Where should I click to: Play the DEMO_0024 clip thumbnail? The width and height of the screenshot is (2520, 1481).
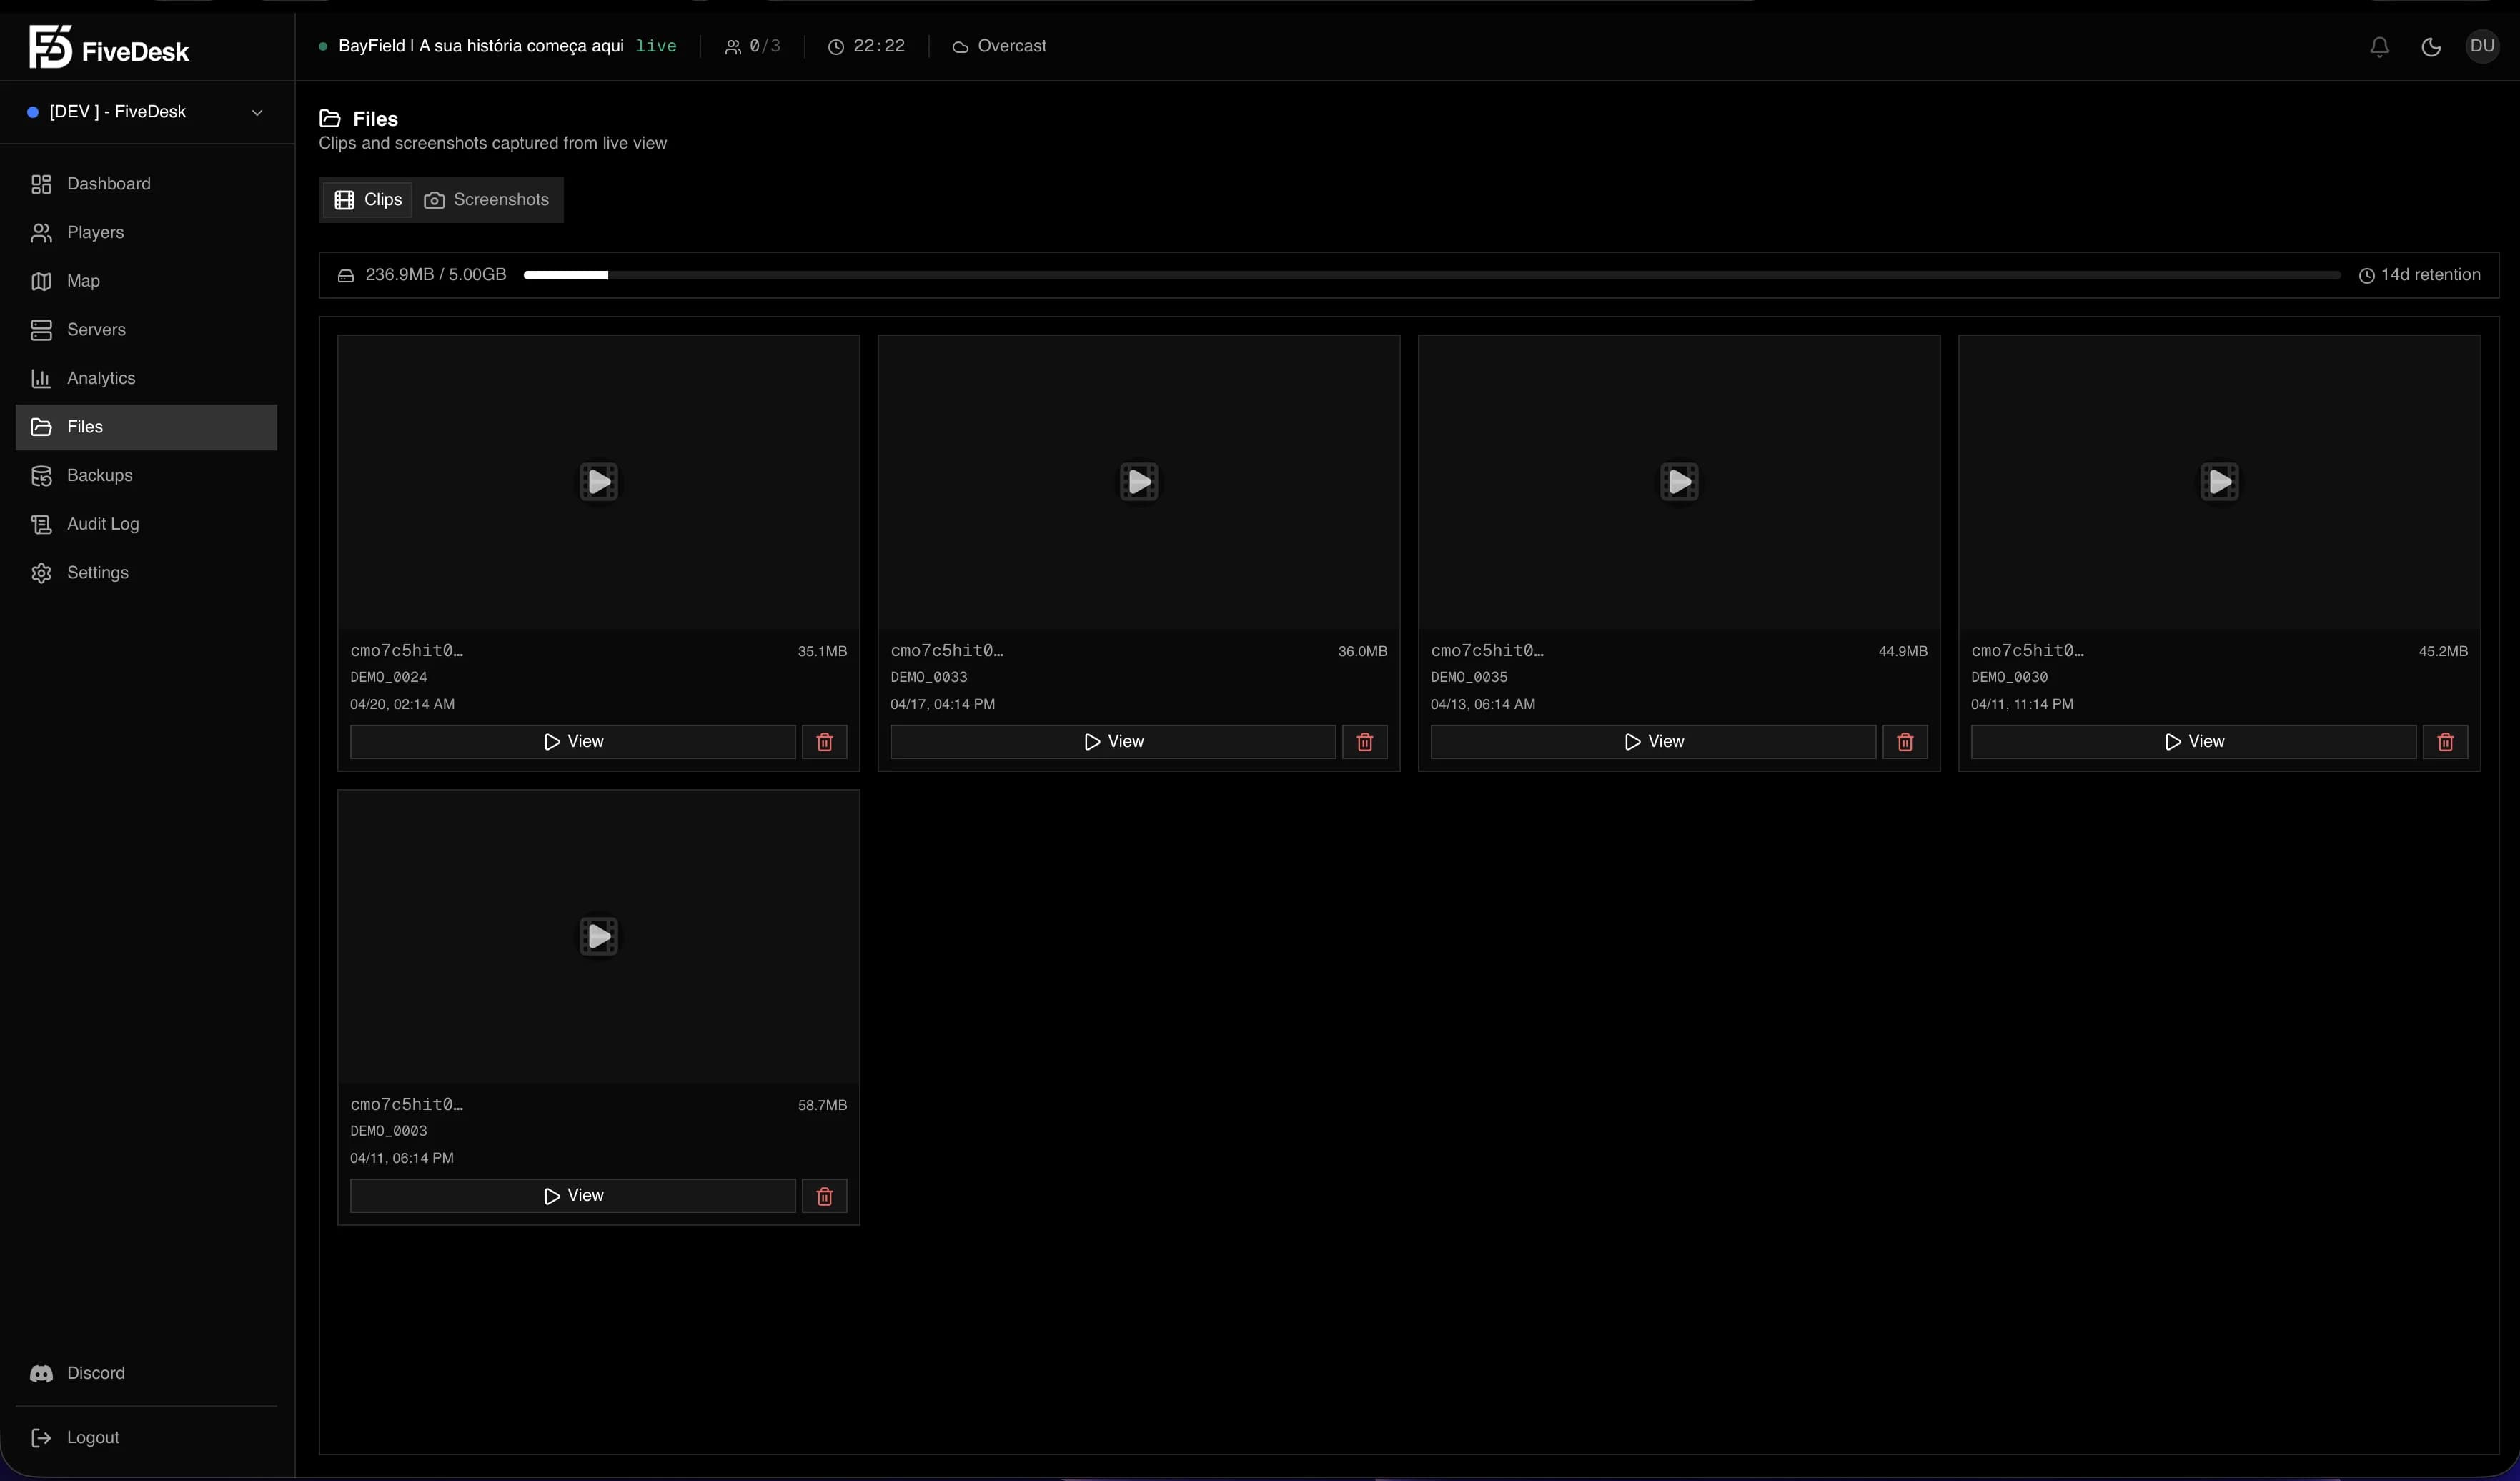coord(598,482)
